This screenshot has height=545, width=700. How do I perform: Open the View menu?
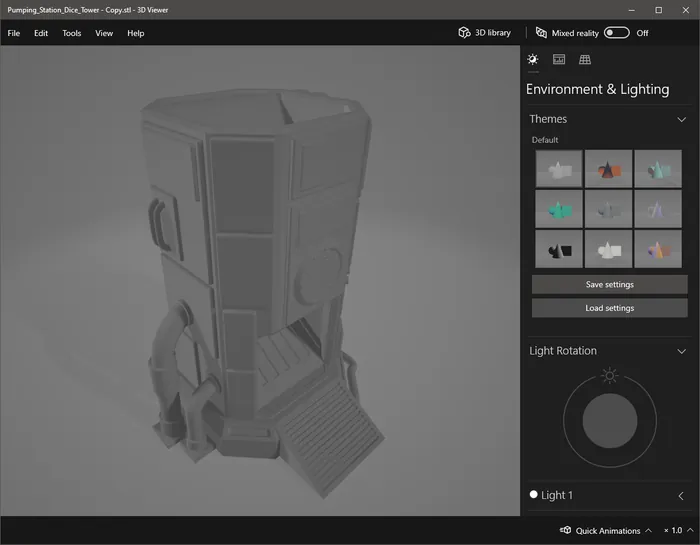click(104, 33)
